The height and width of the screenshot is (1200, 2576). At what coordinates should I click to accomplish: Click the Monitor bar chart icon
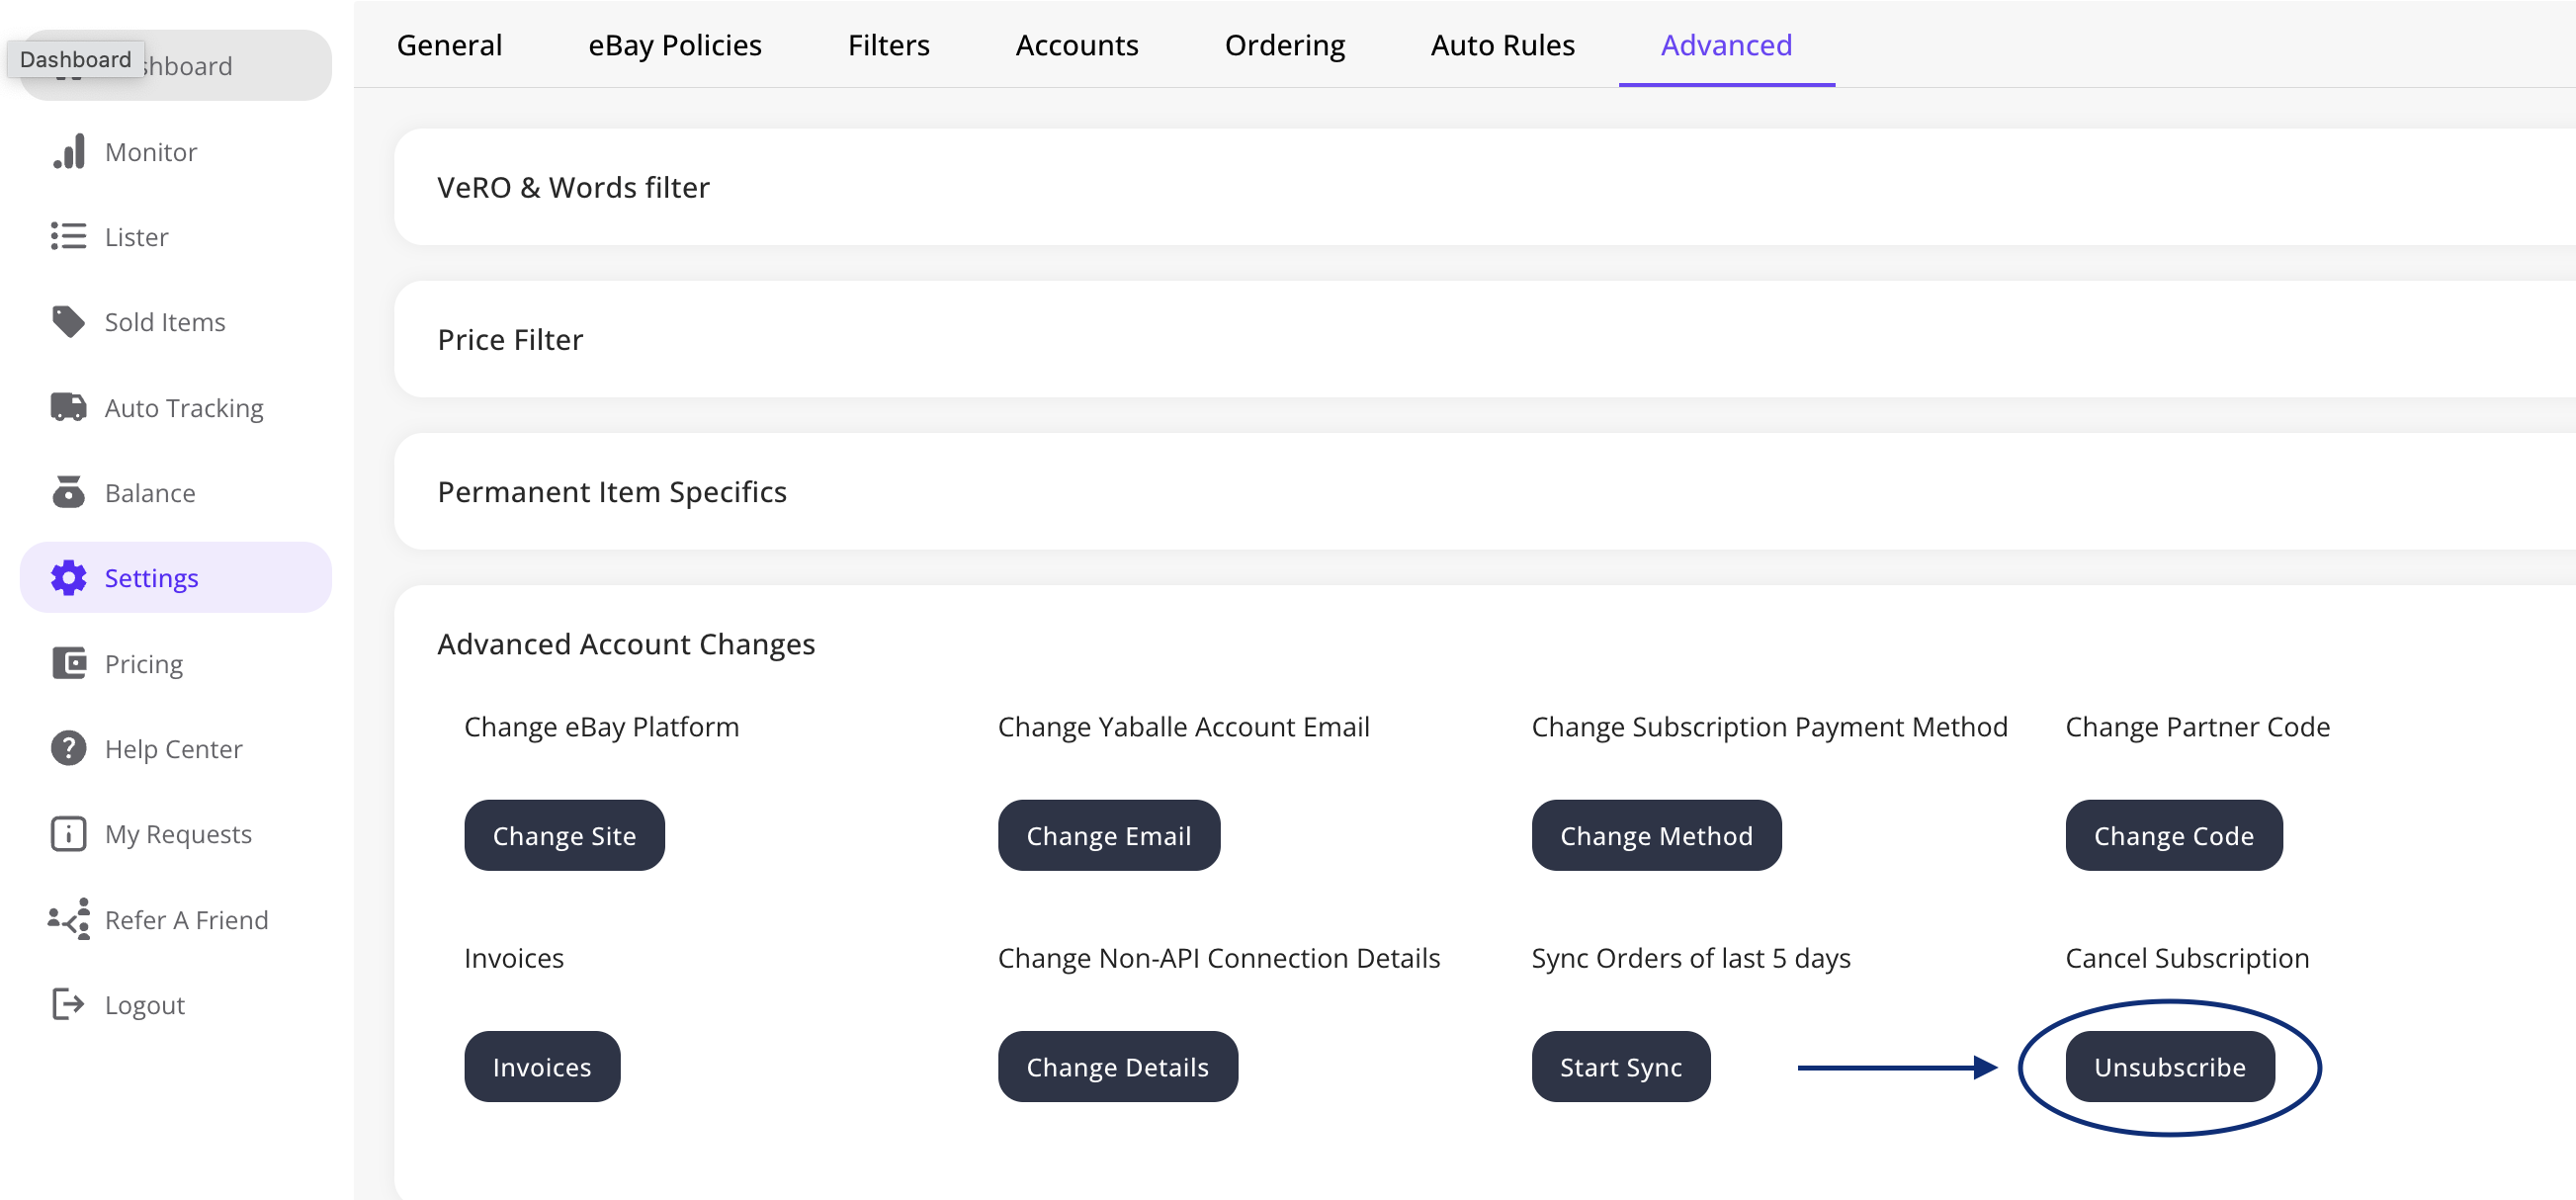click(x=68, y=152)
